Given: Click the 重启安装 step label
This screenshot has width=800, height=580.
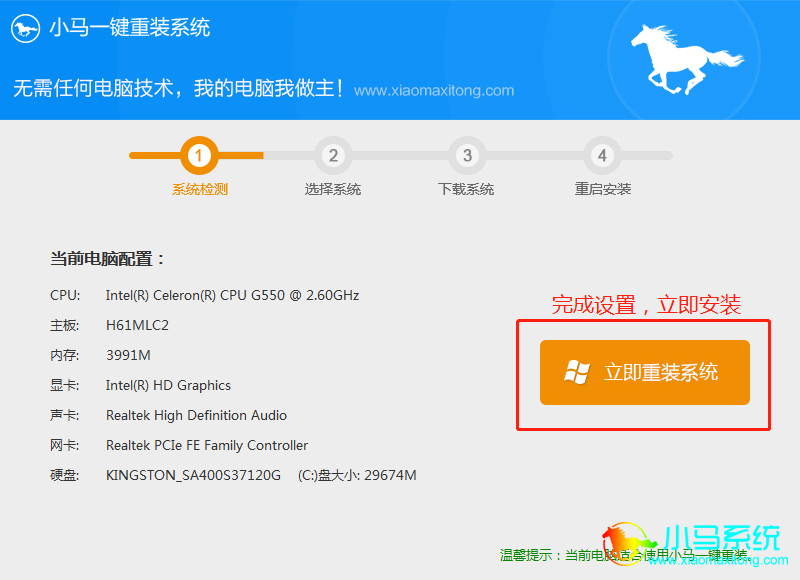Looking at the screenshot, I should (603, 189).
